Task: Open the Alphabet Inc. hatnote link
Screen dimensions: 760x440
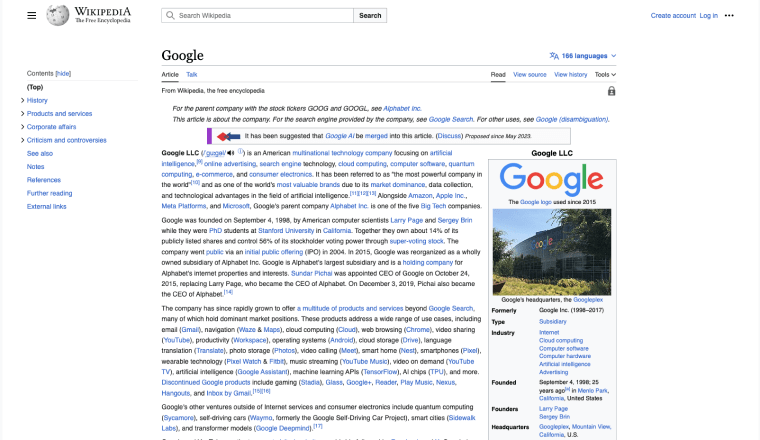Action: 402,109
